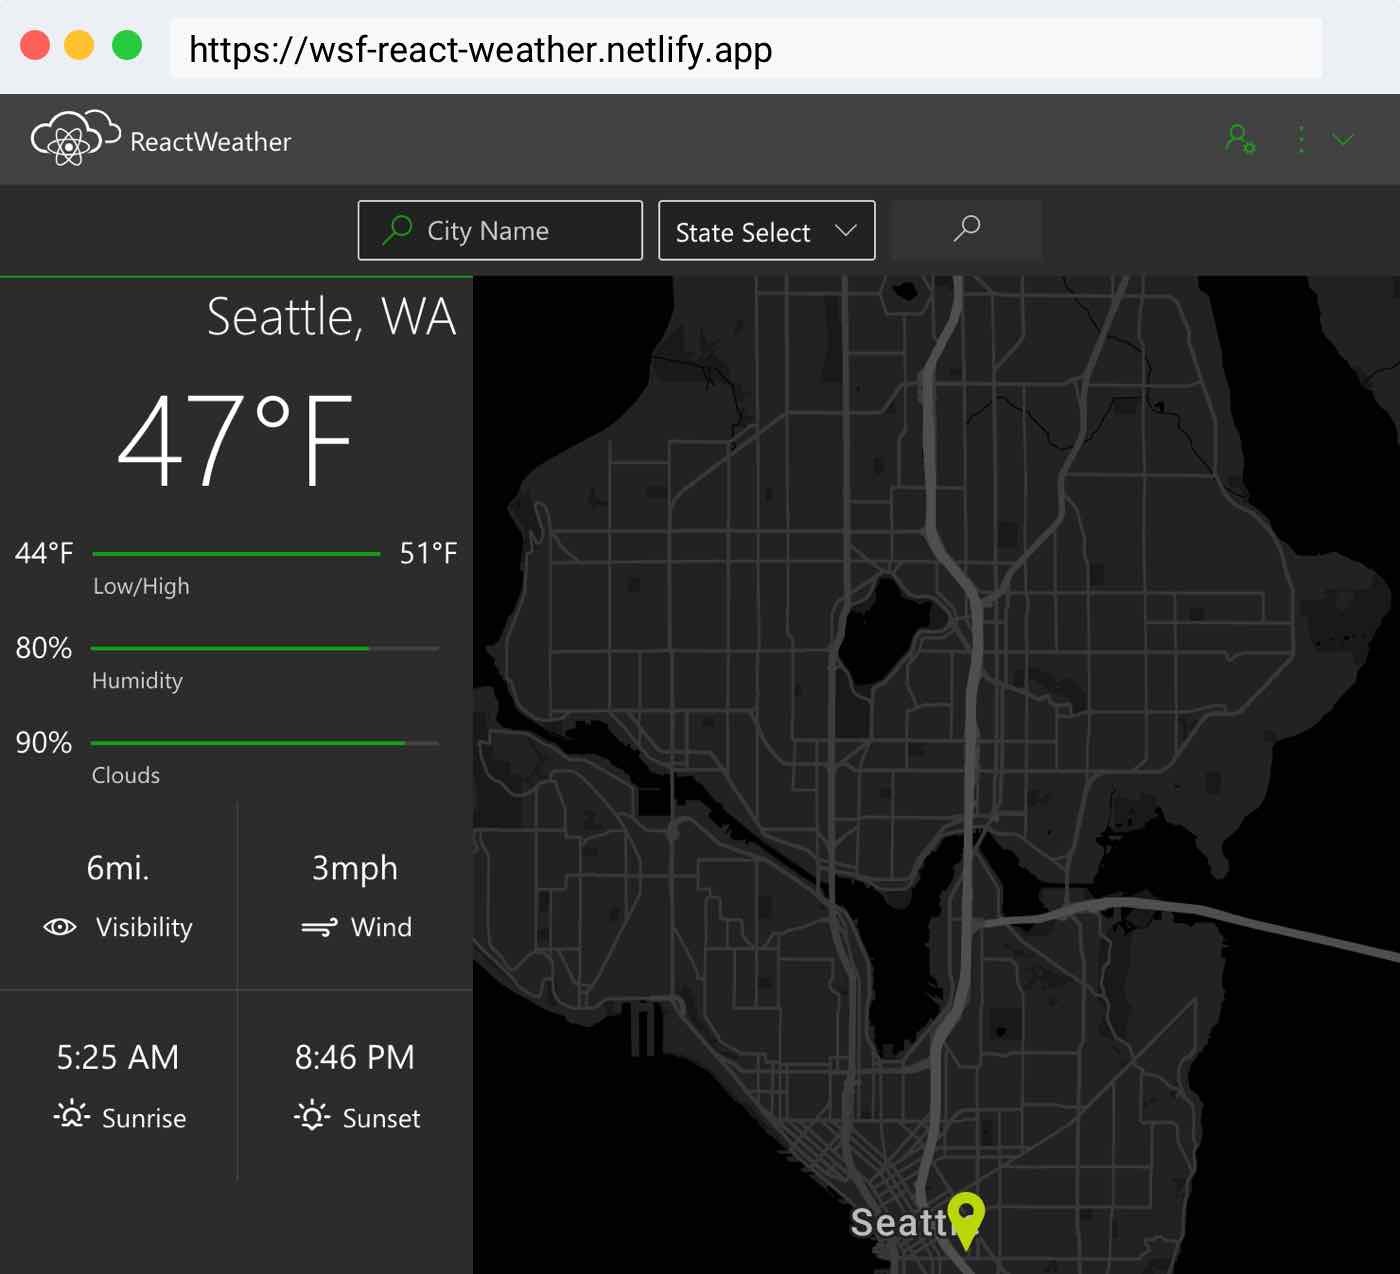Open the user account settings icon
The height and width of the screenshot is (1274, 1400).
tap(1240, 139)
